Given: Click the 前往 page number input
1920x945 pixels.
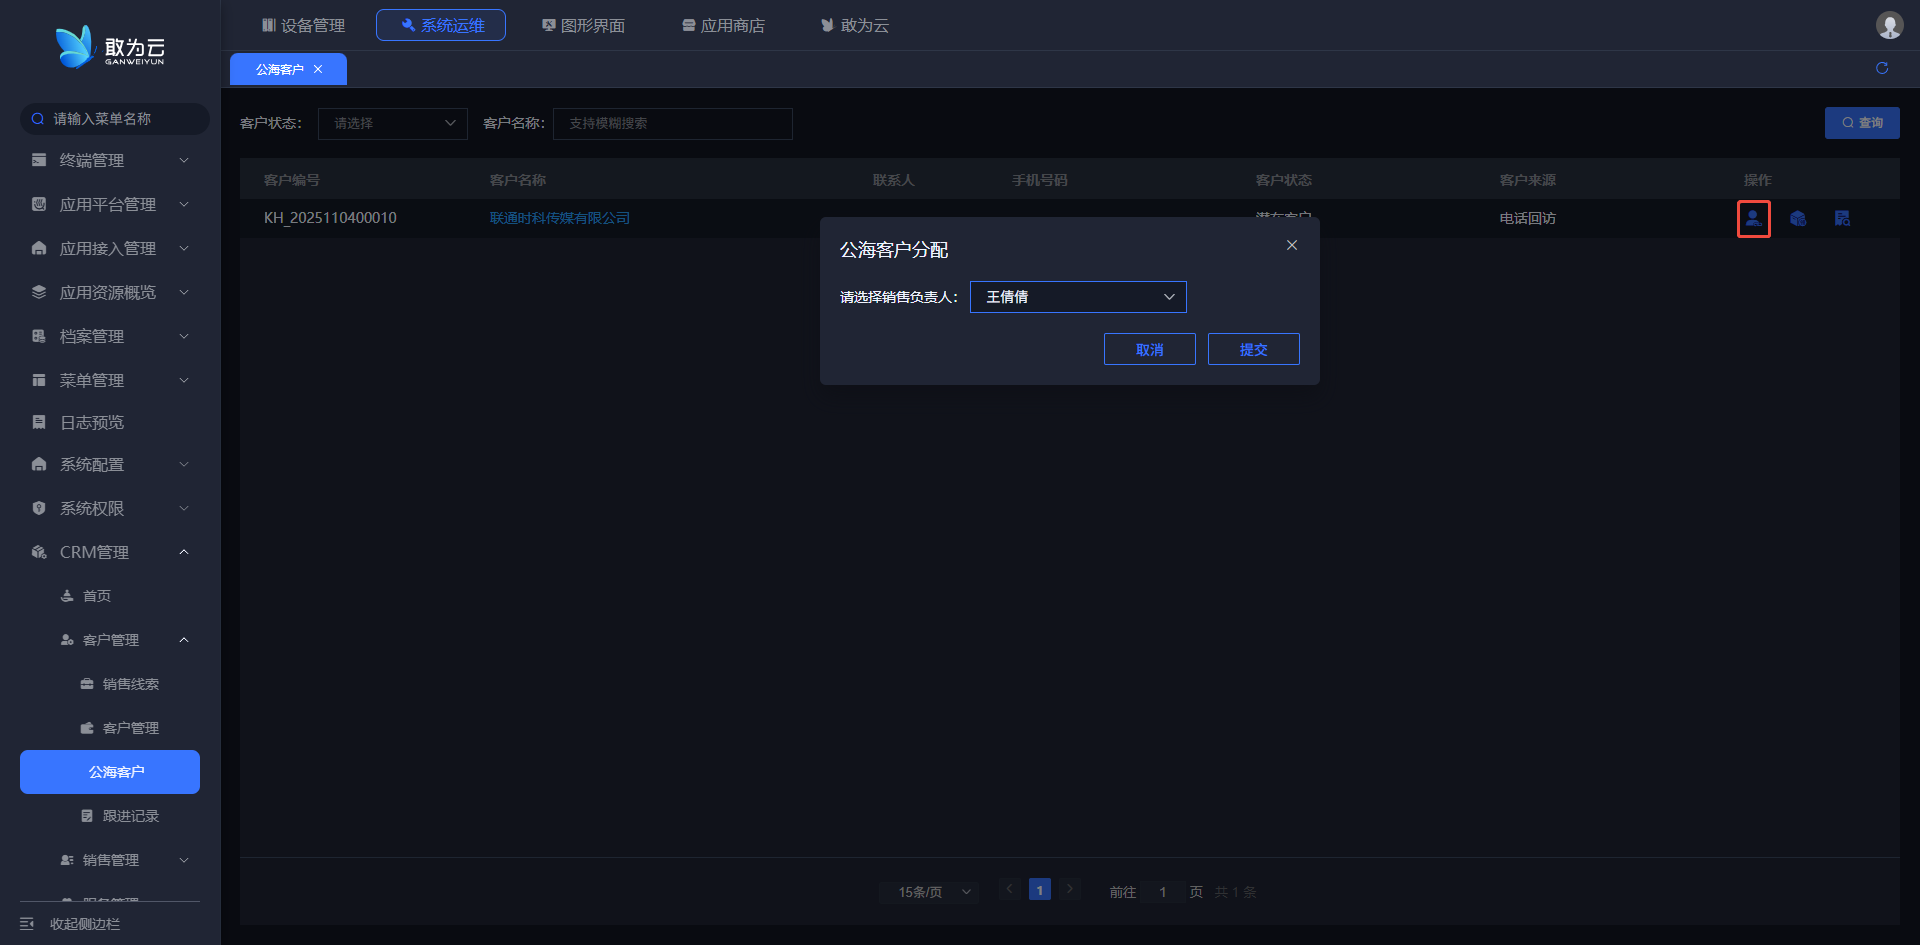Looking at the screenshot, I should (x=1163, y=891).
